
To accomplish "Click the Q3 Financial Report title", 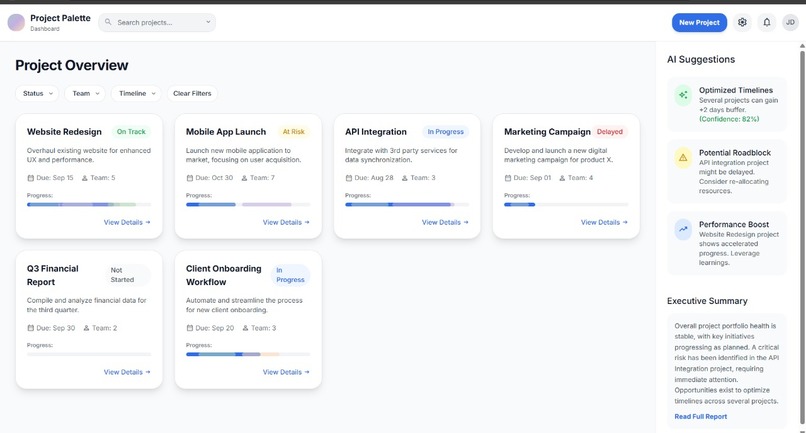I will point(52,275).
